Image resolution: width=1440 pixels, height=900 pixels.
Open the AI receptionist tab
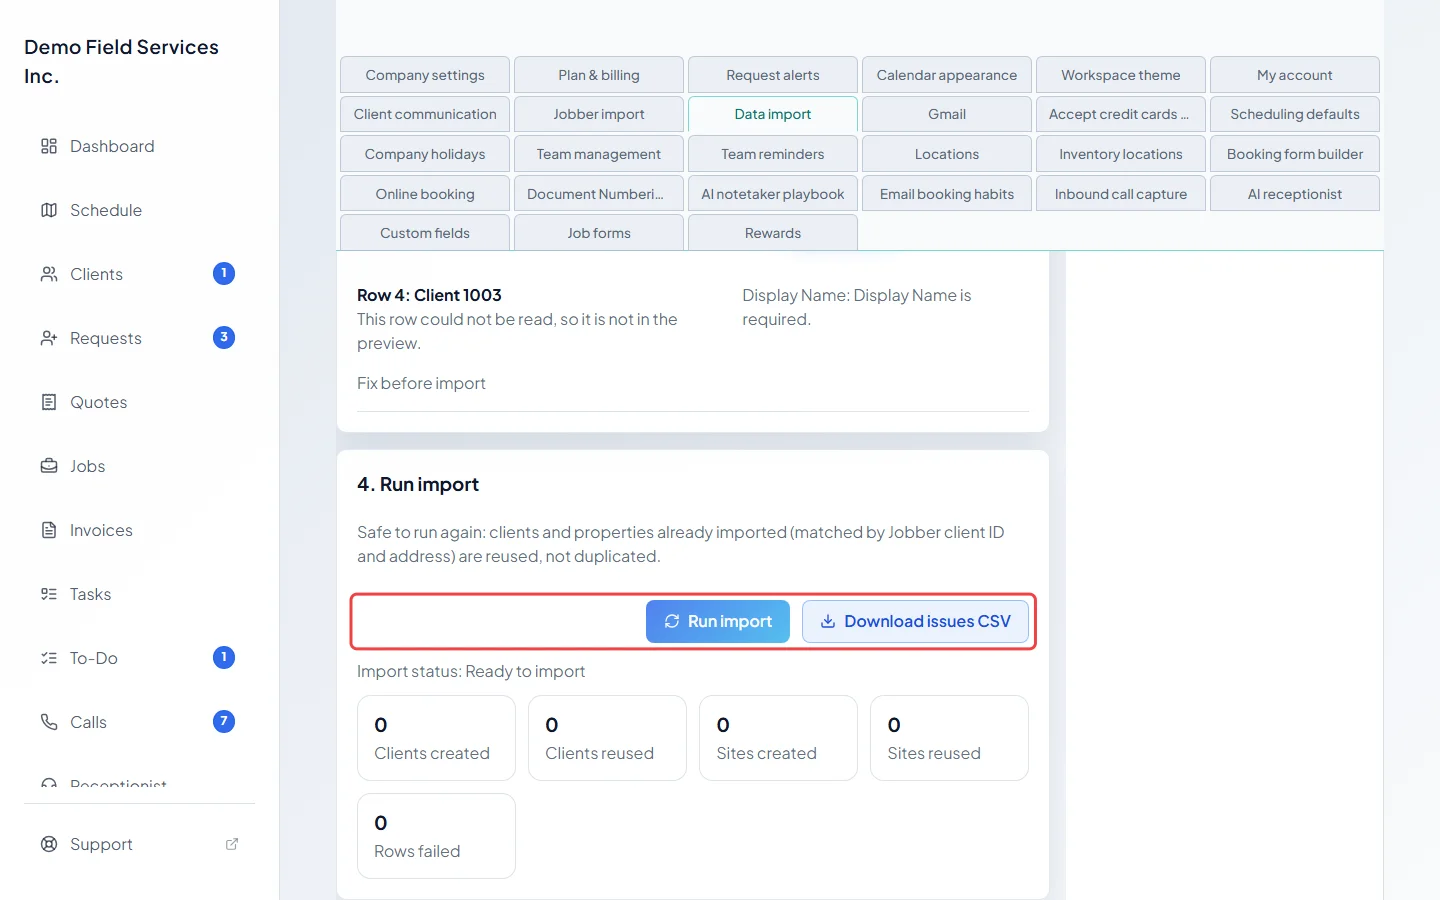click(1295, 194)
